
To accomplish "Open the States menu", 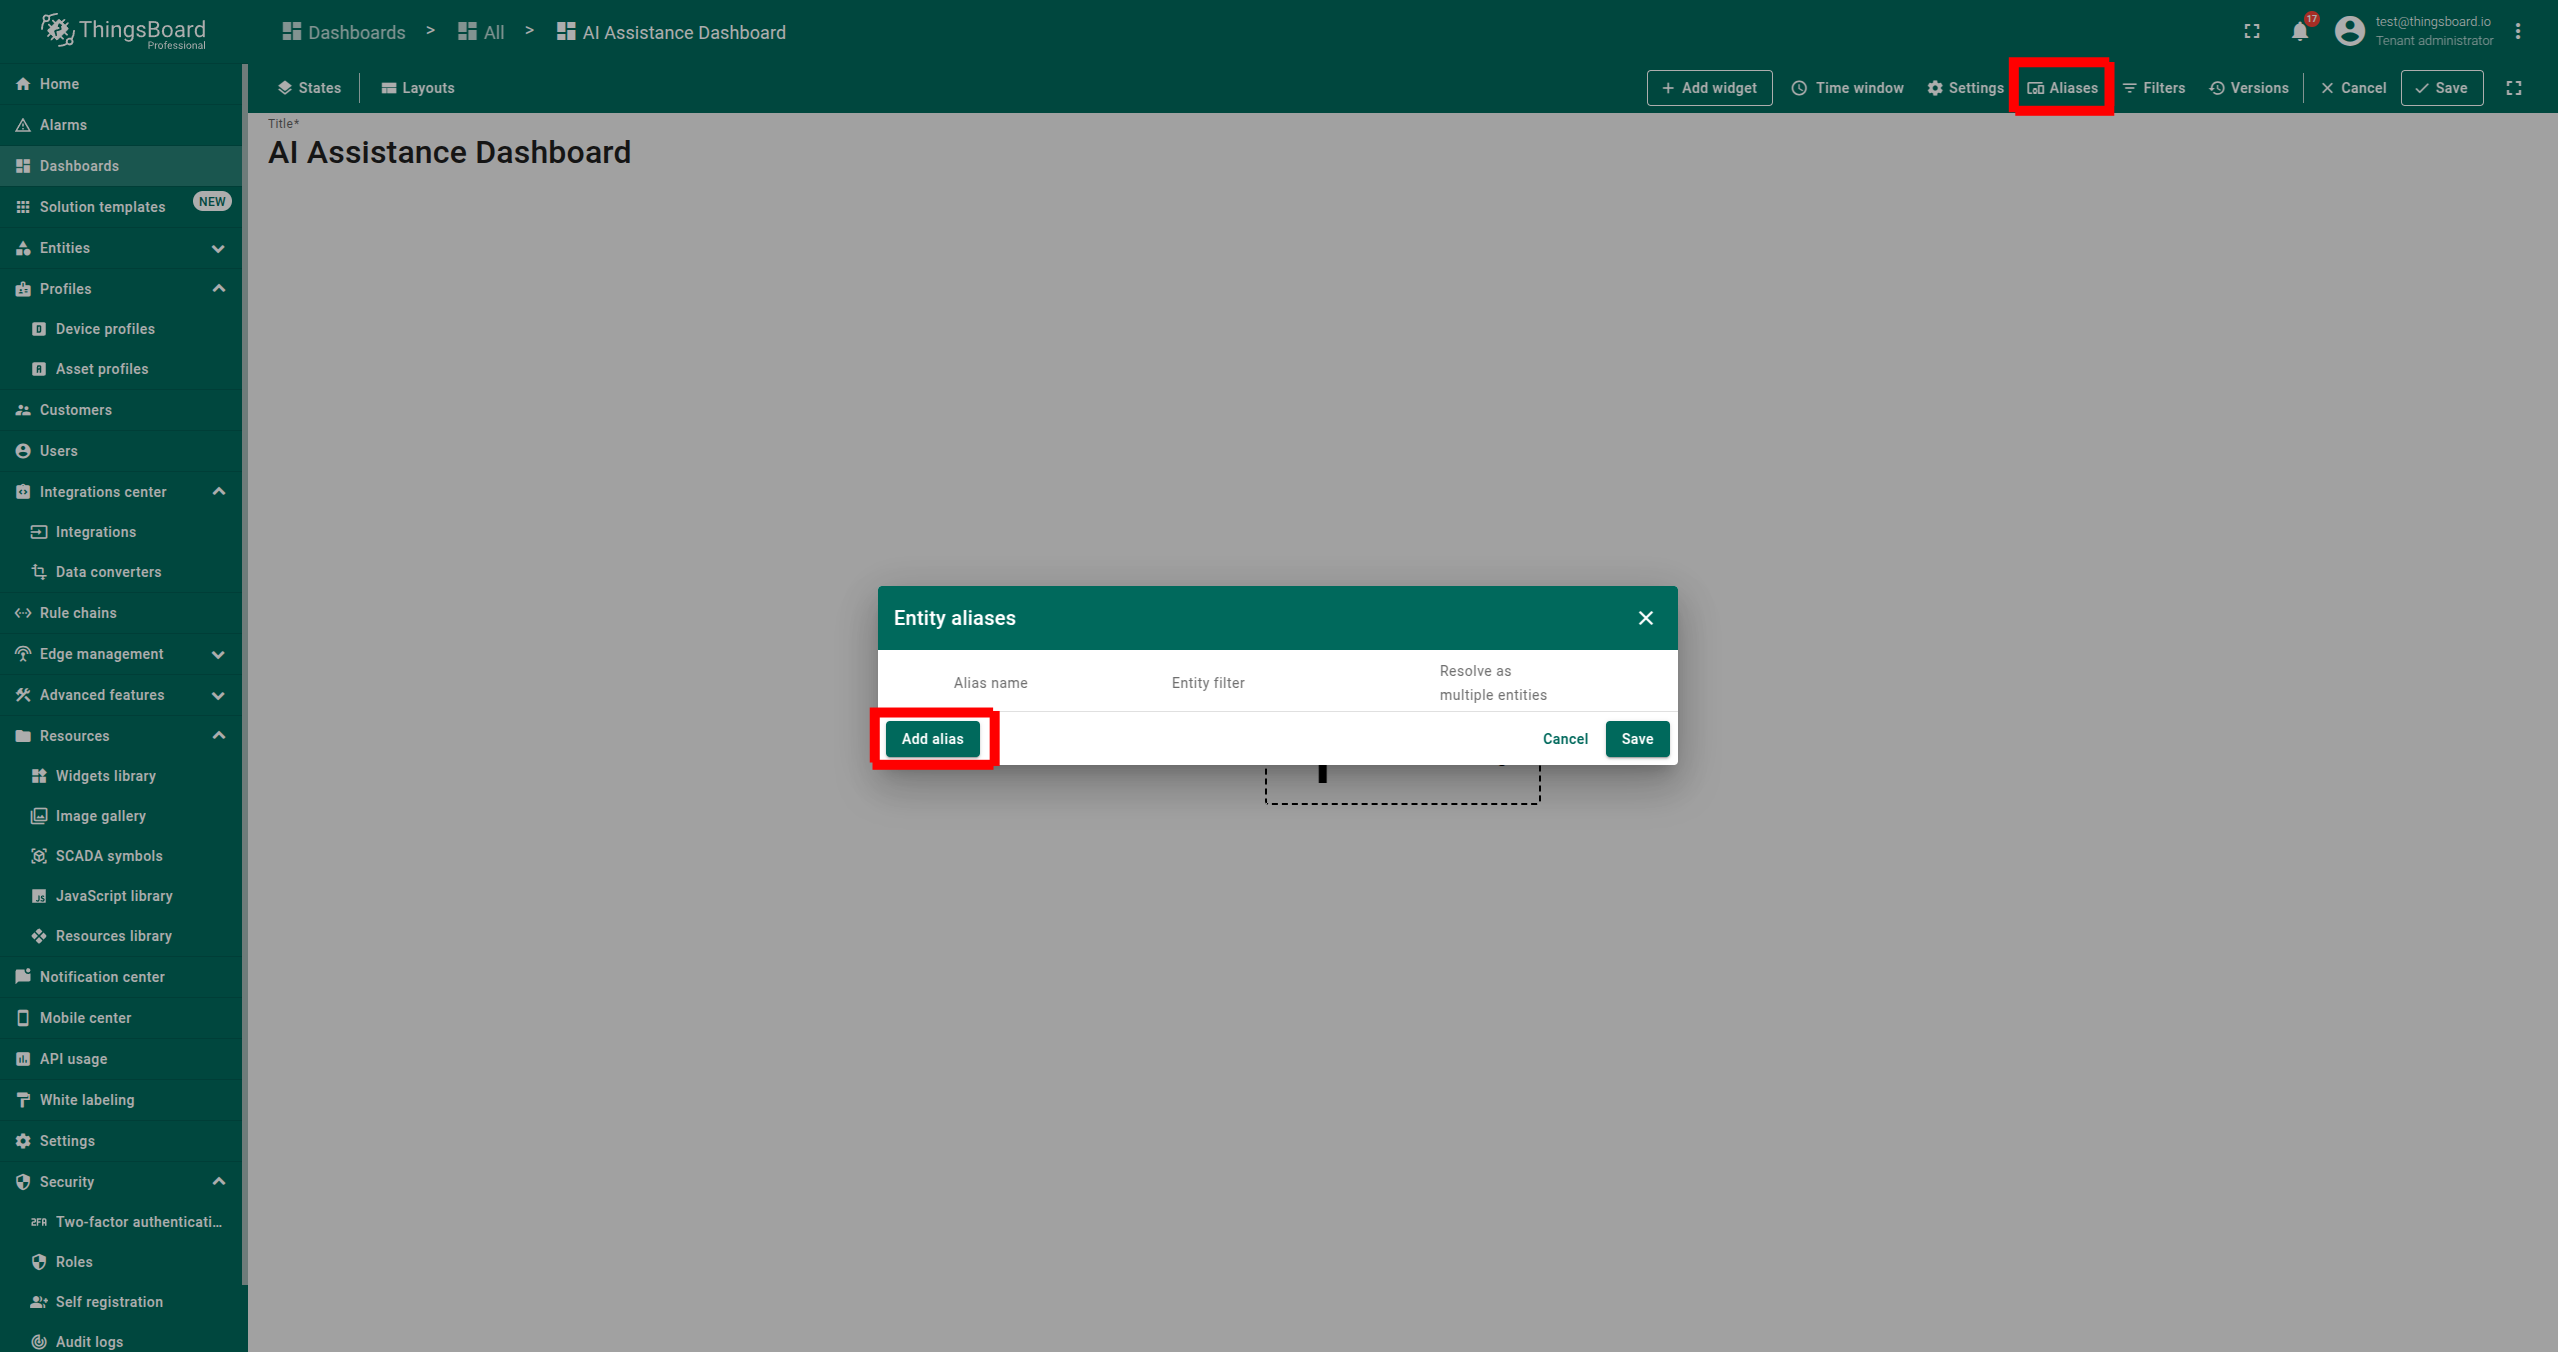I will [309, 88].
